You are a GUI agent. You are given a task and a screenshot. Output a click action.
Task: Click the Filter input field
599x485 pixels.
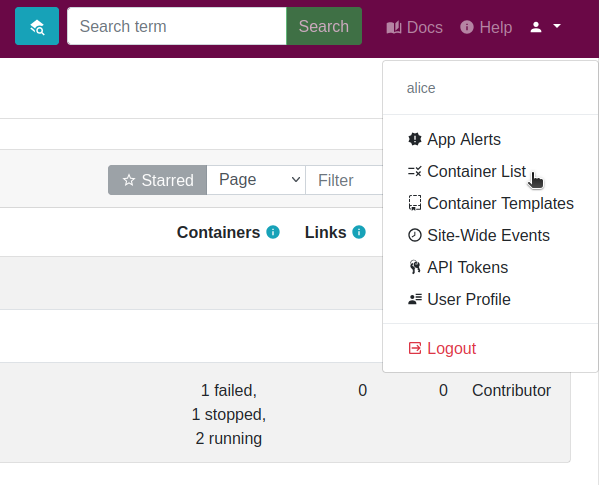tap(344, 180)
